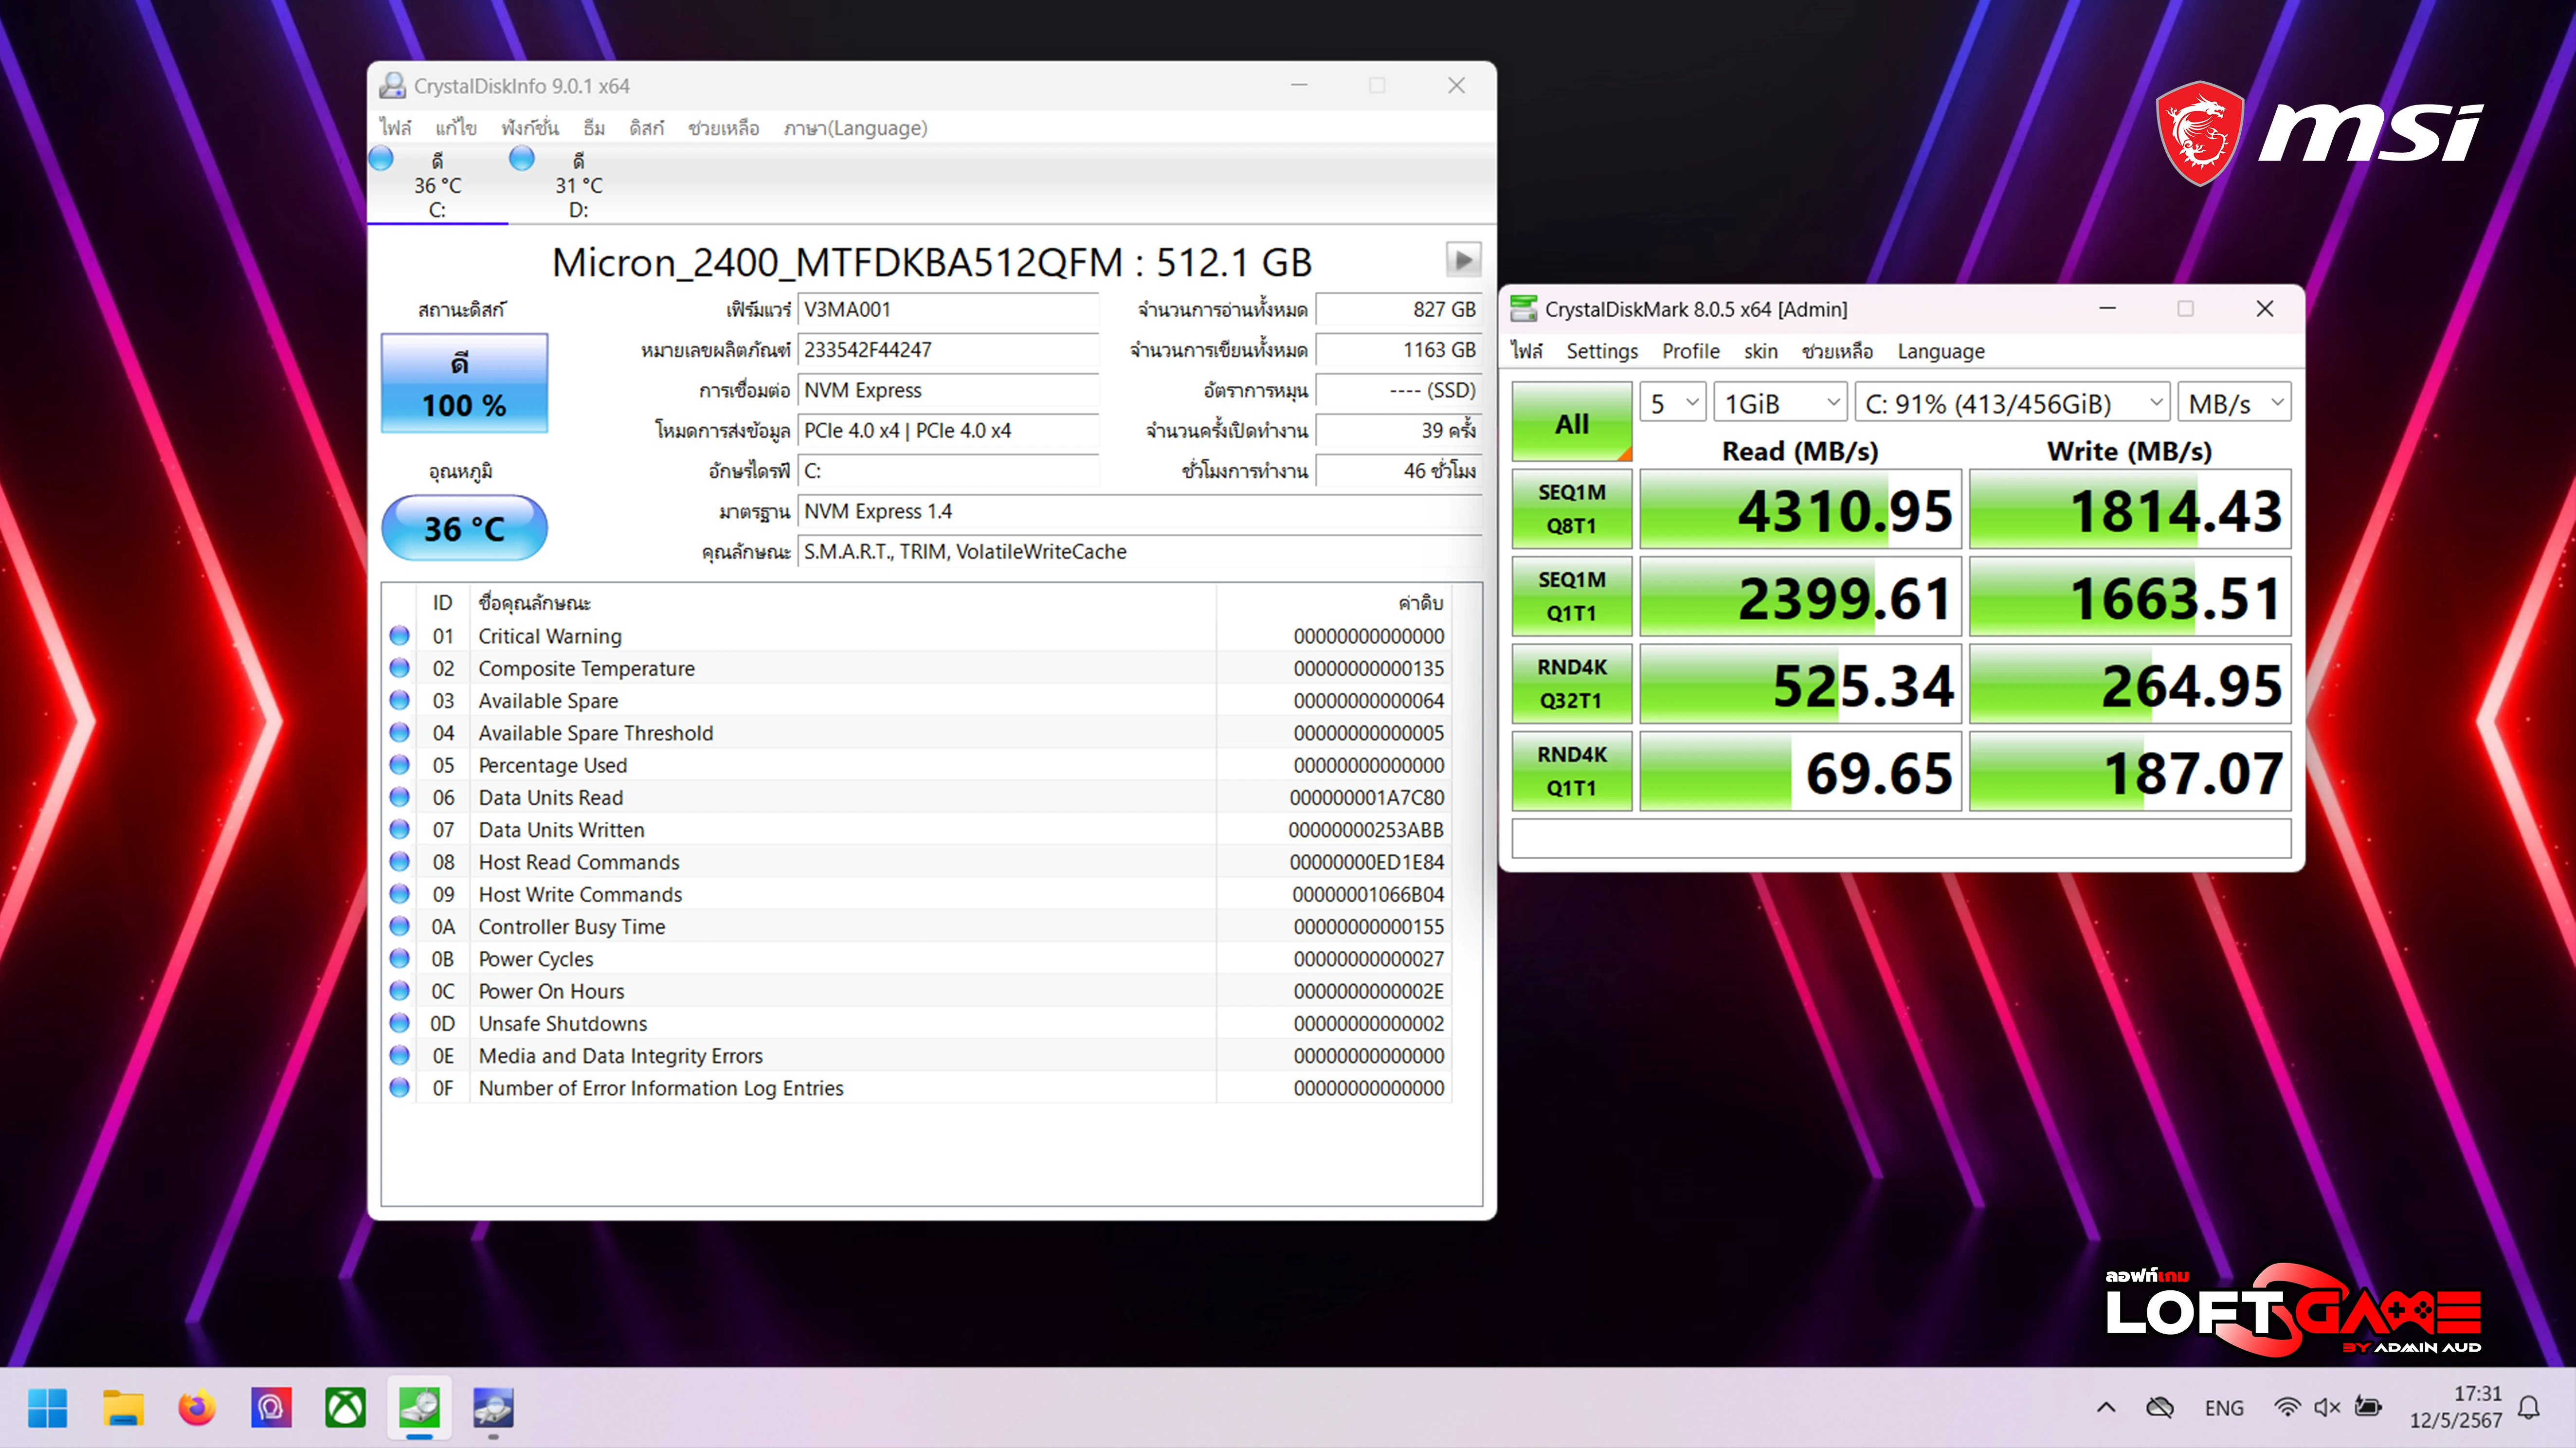2576x1448 pixels.
Task: Open test count dropdown showing 5
Action: [x=1673, y=403]
